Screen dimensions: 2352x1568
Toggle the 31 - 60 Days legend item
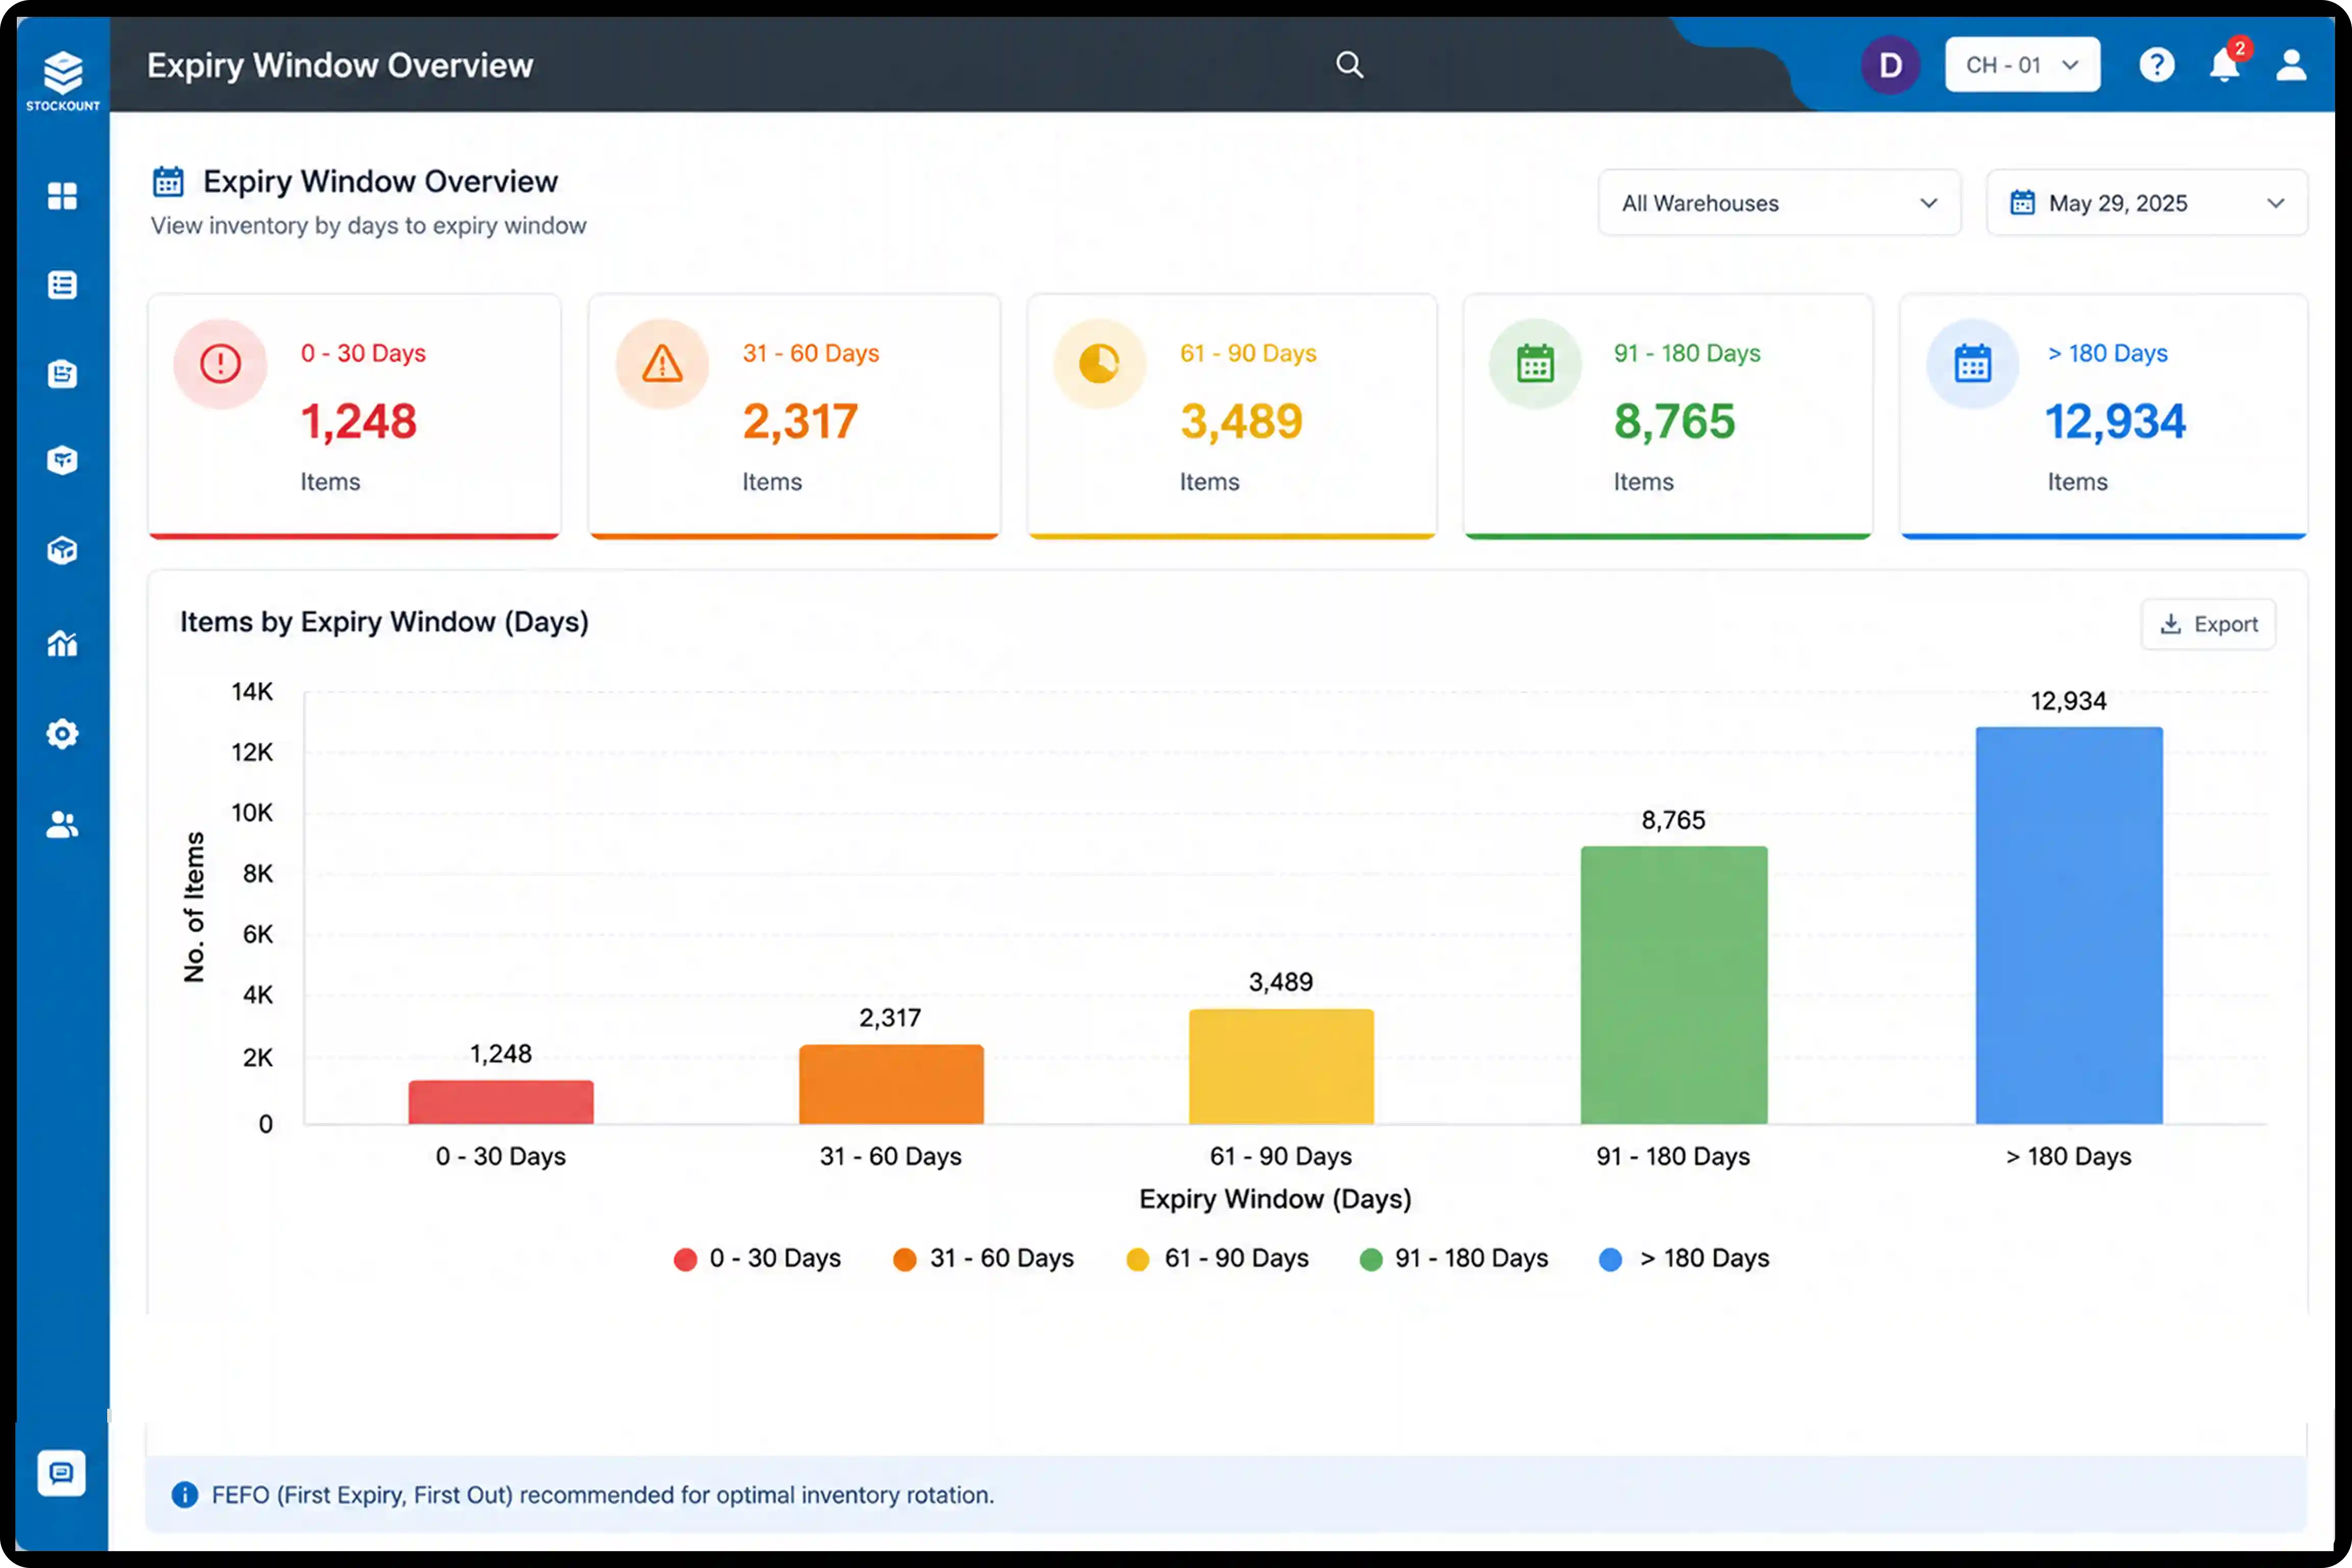(984, 1258)
